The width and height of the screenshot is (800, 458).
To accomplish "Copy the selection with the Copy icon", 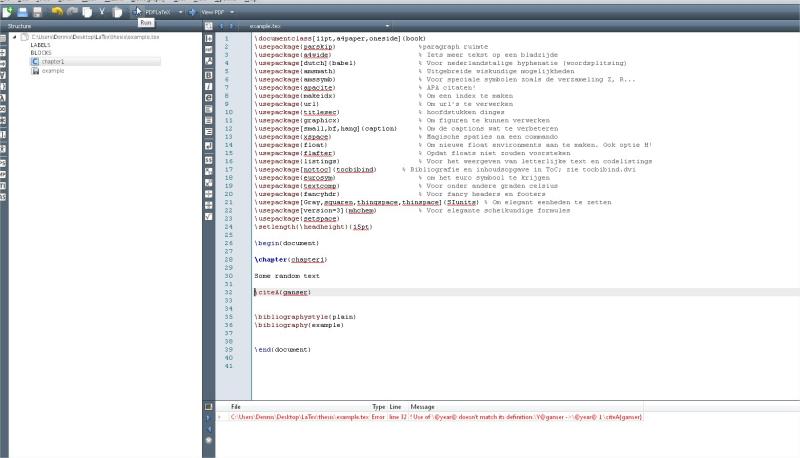I will (x=87, y=11).
